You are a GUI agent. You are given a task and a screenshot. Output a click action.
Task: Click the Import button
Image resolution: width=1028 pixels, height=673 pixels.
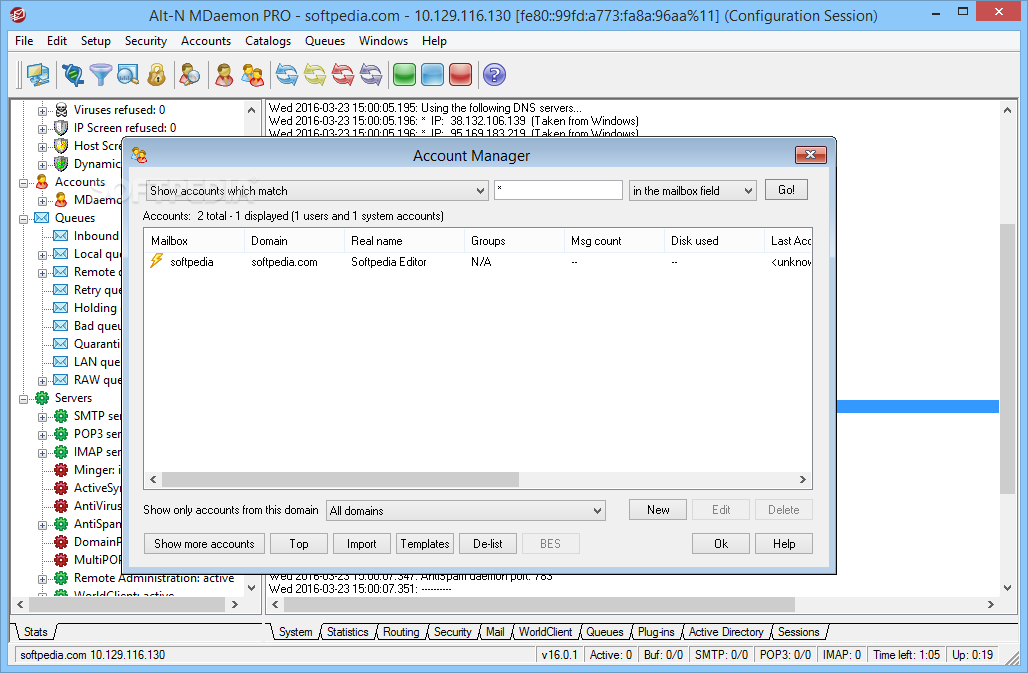361,544
